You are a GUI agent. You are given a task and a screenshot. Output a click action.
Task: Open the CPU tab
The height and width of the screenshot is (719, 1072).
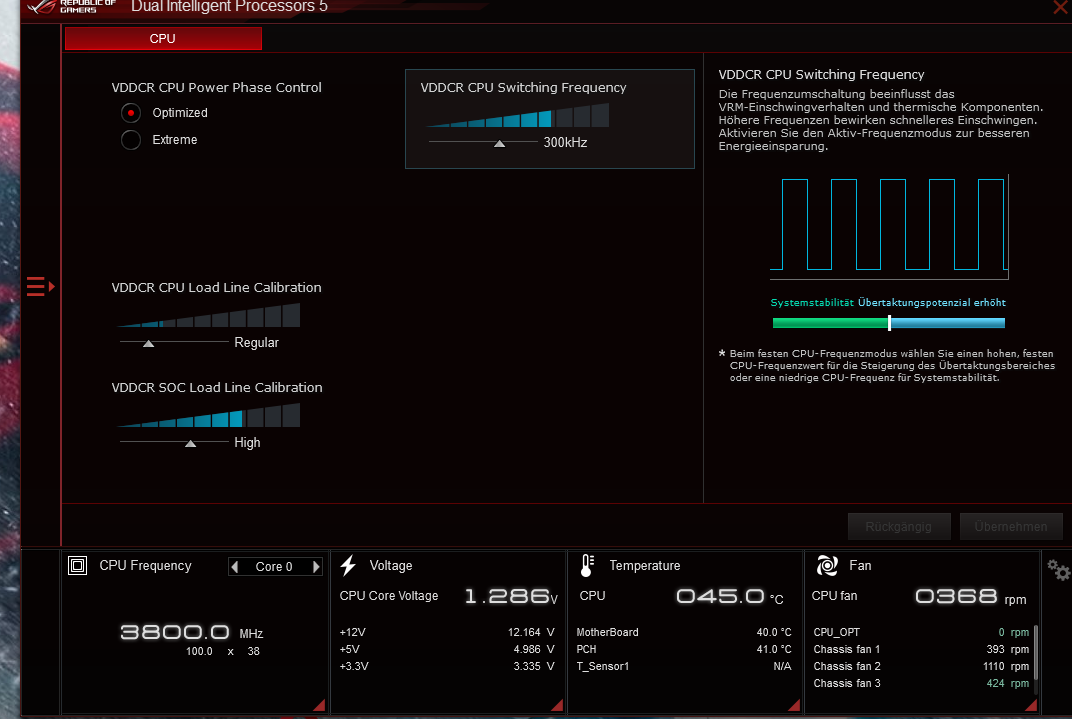163,39
